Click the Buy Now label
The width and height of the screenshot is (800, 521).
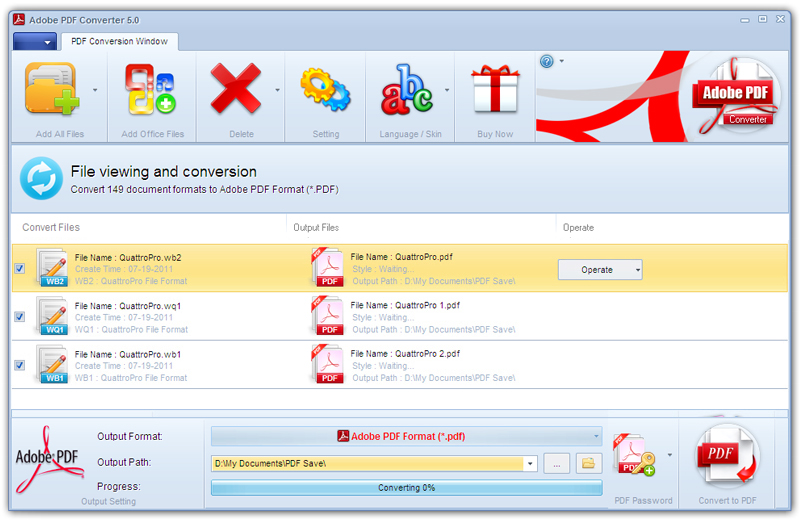click(495, 134)
